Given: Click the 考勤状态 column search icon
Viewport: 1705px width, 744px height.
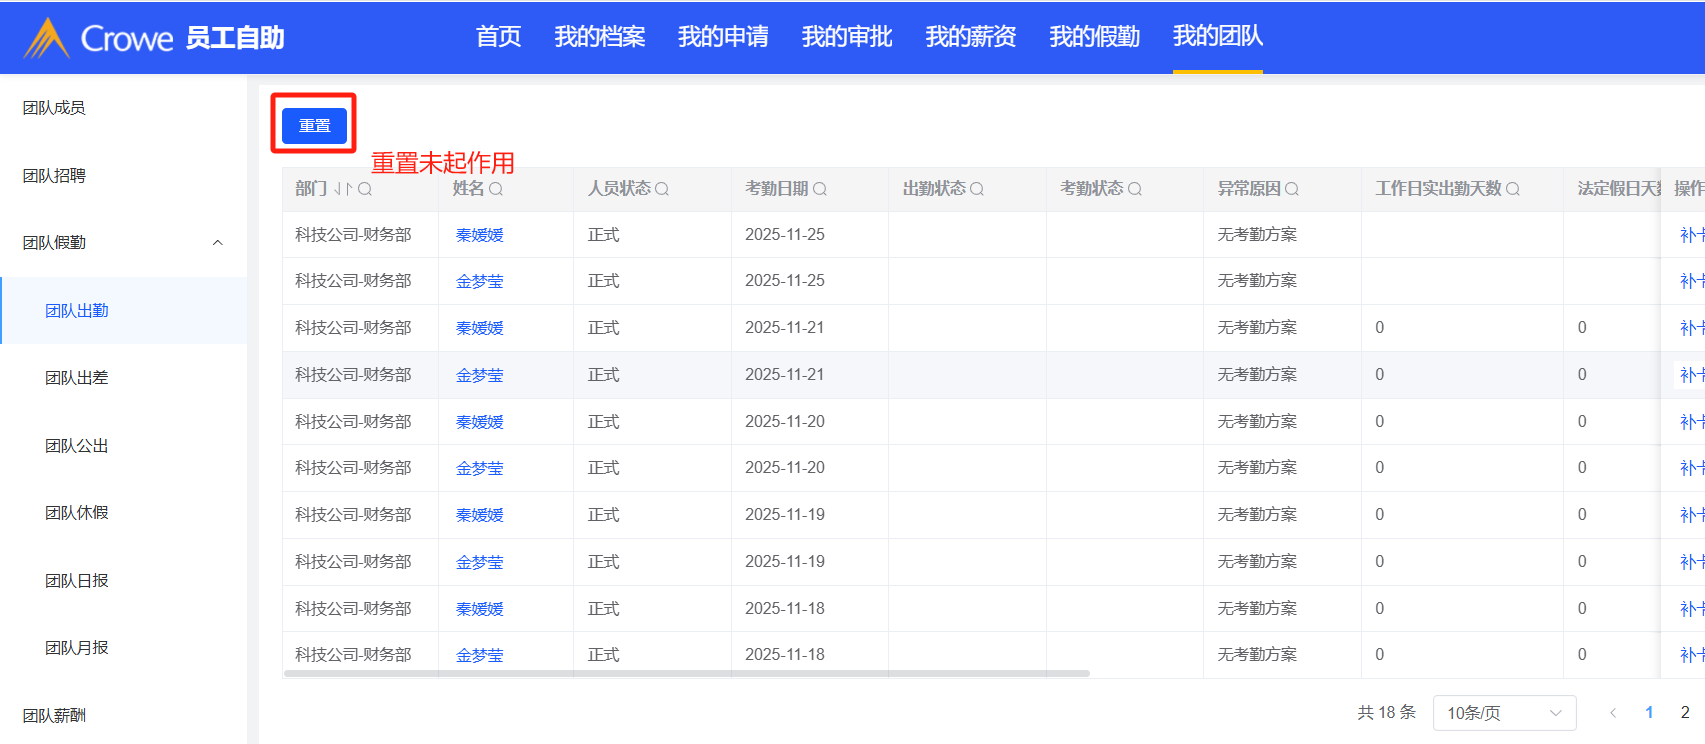Looking at the screenshot, I should pyautogui.click(x=1135, y=189).
